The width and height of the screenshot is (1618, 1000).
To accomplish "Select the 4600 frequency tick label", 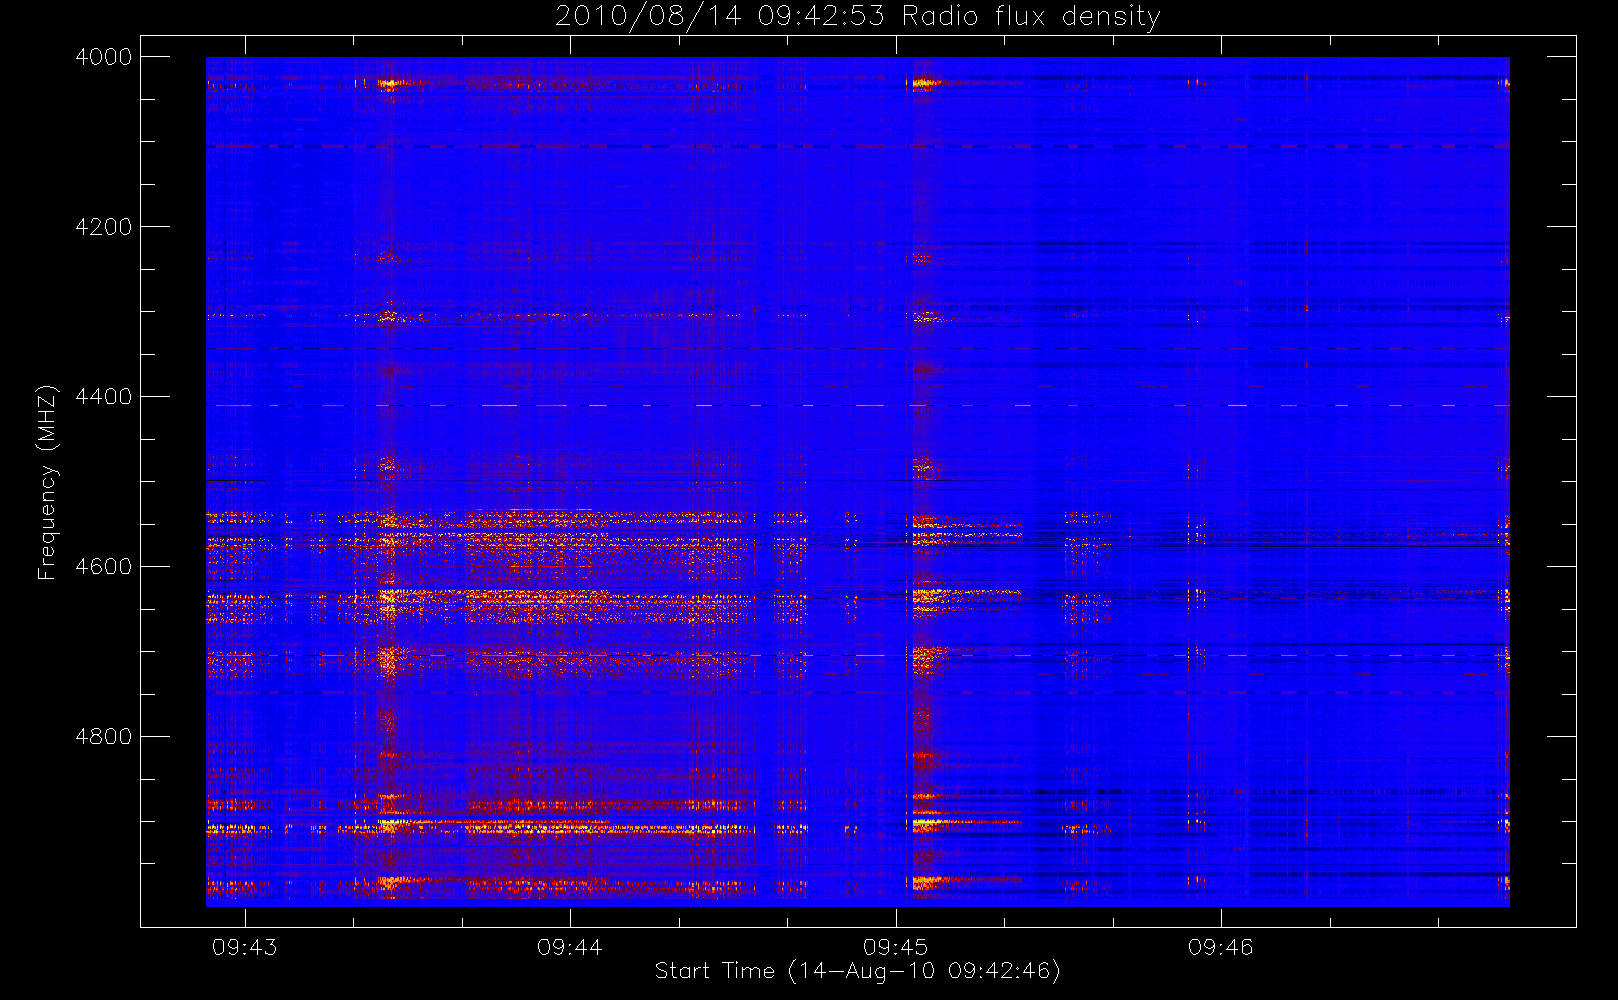I will (x=104, y=567).
